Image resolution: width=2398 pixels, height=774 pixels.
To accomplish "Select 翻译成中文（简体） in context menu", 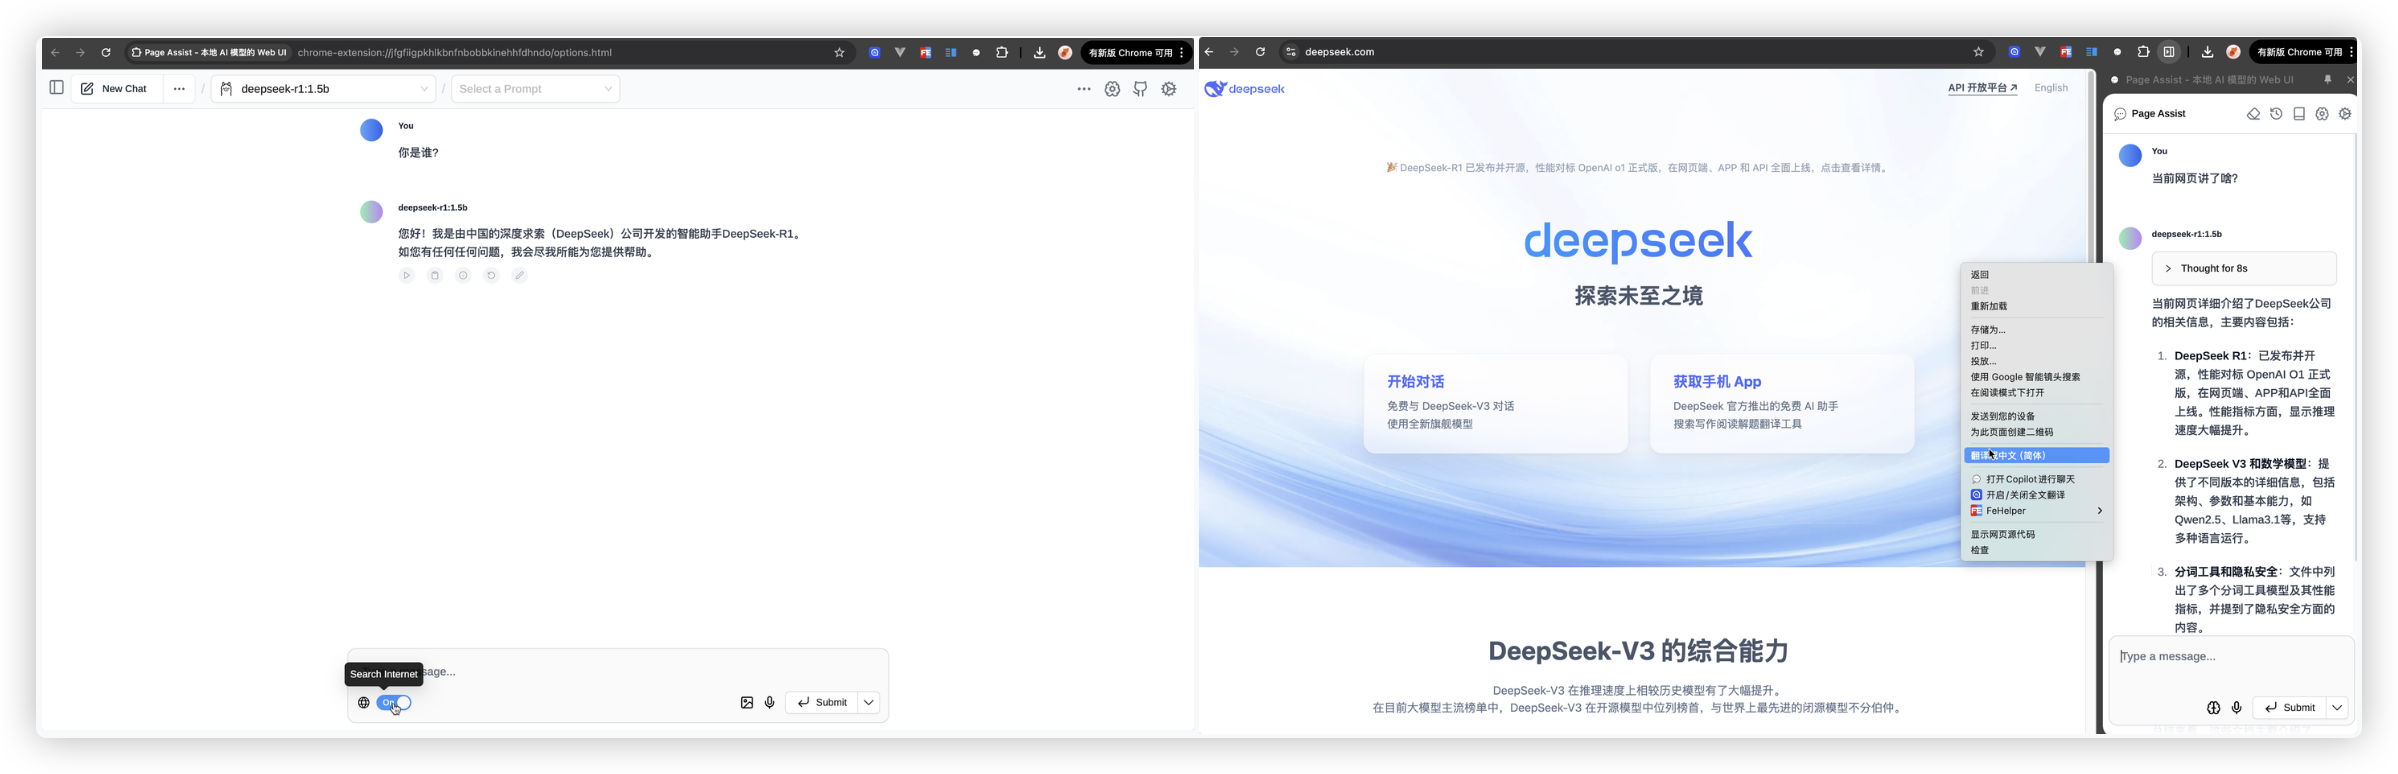I will tap(2036, 456).
